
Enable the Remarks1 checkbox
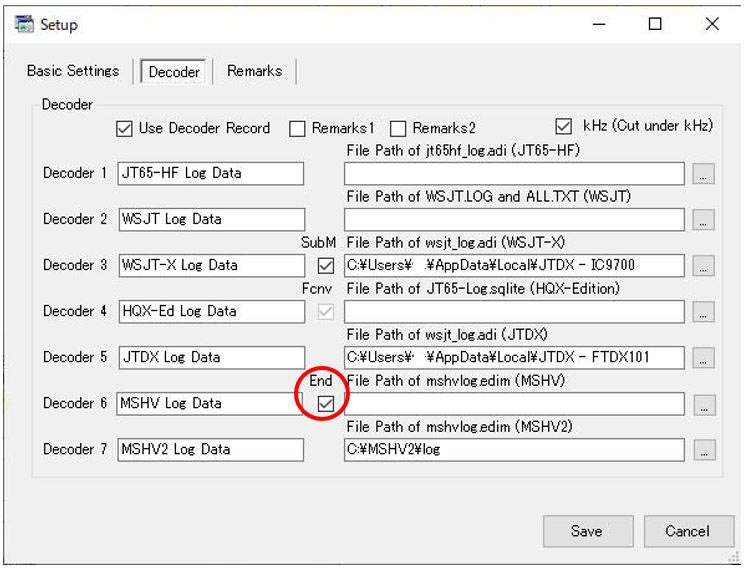[x=297, y=128]
